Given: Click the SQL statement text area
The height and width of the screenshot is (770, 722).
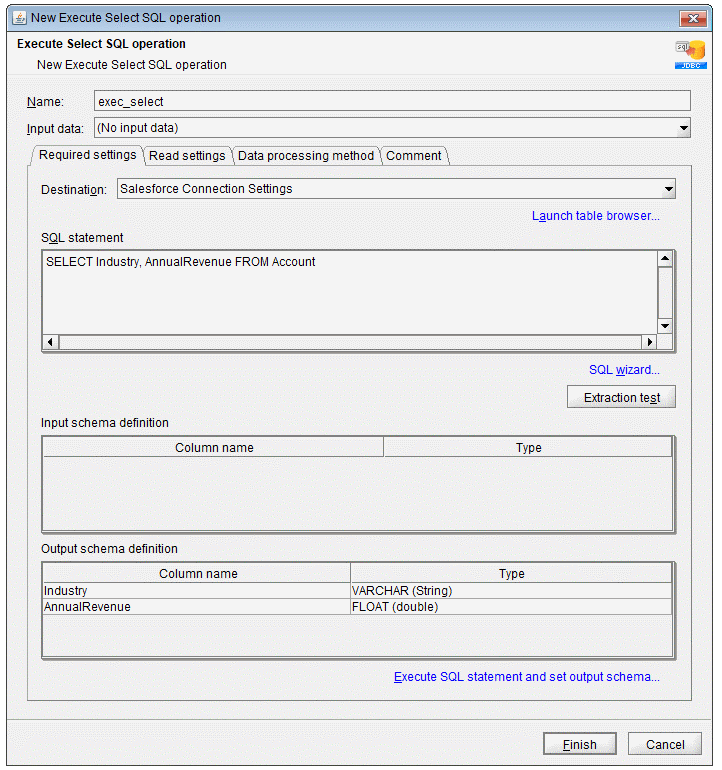Looking at the screenshot, I should click(348, 290).
